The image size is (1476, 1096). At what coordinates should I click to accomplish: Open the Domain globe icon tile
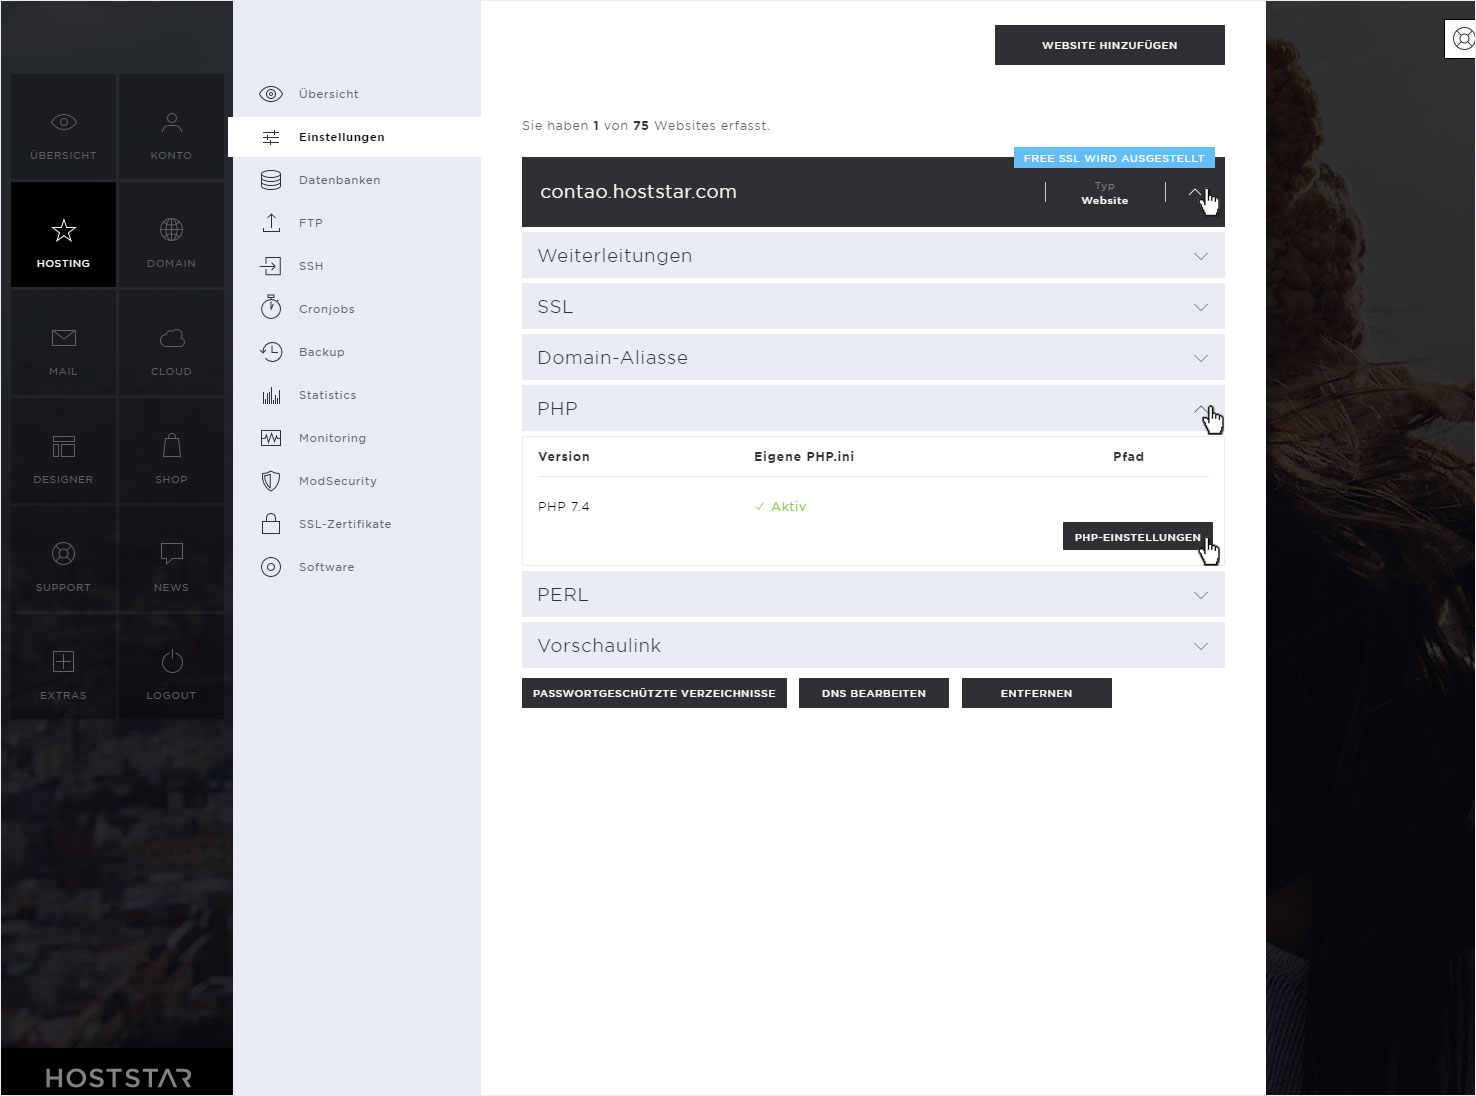coord(171,235)
